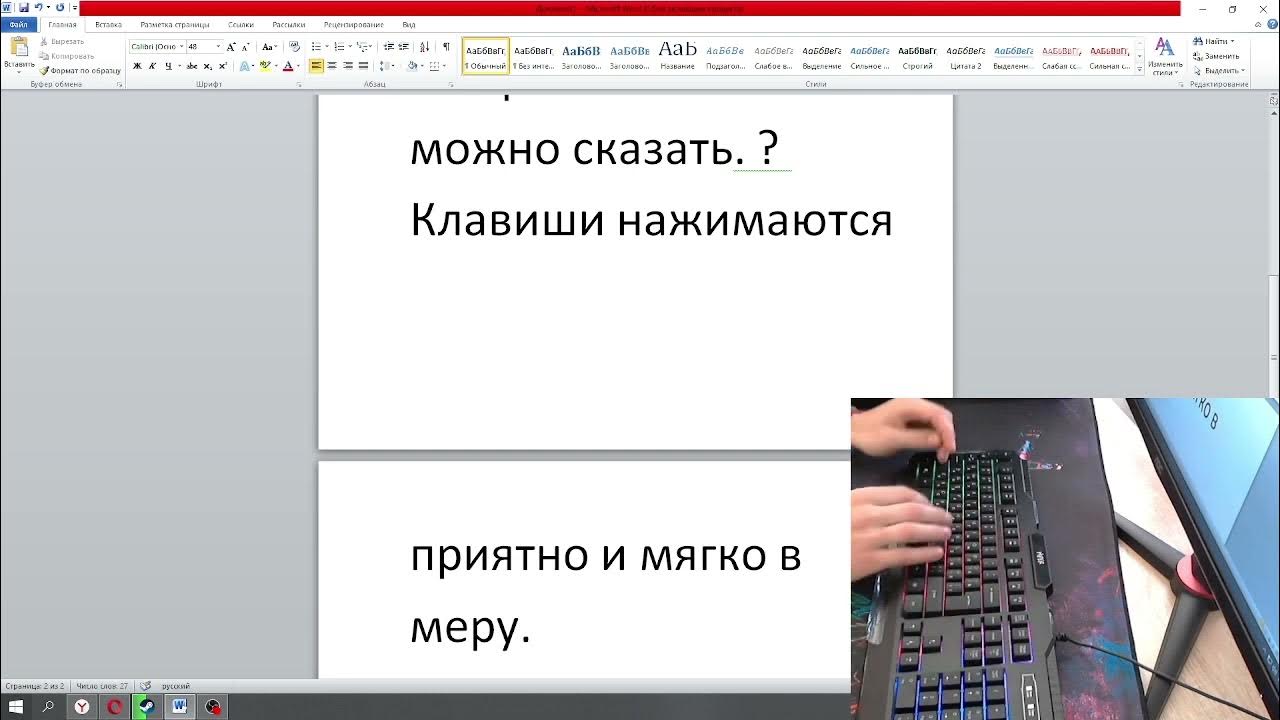Toggle bold (Ж) formatting
The image size is (1280, 720).
(137, 66)
